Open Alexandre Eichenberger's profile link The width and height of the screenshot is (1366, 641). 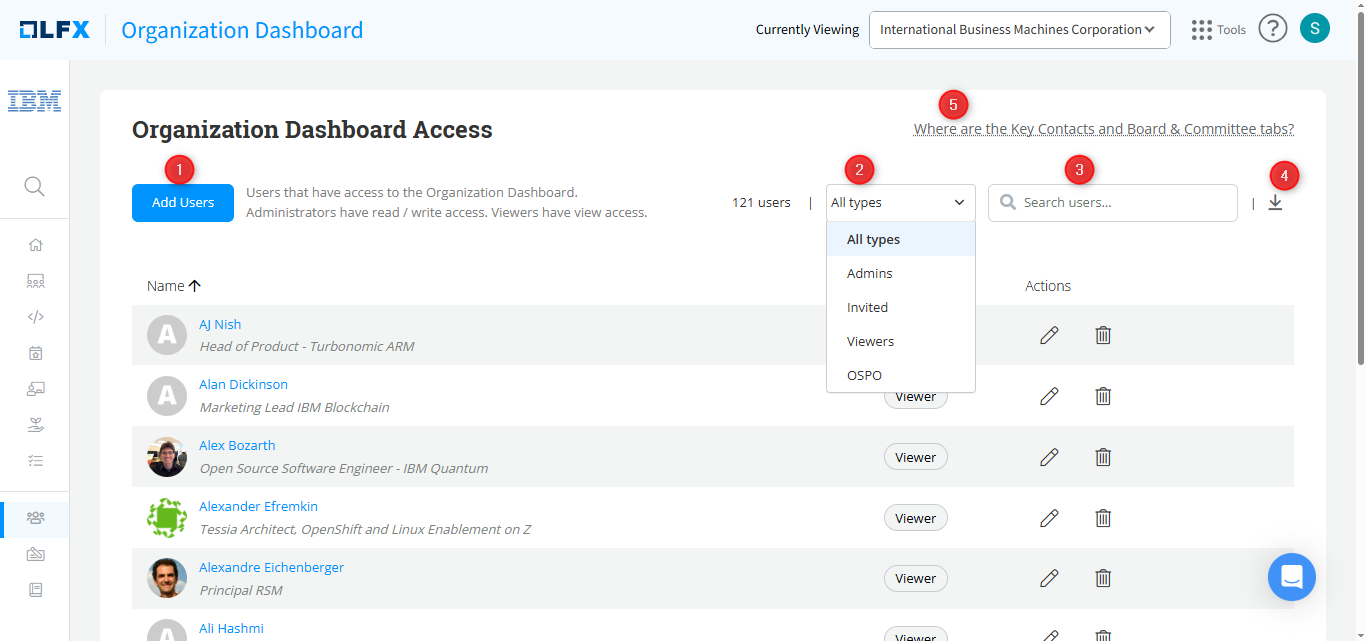pos(271,568)
